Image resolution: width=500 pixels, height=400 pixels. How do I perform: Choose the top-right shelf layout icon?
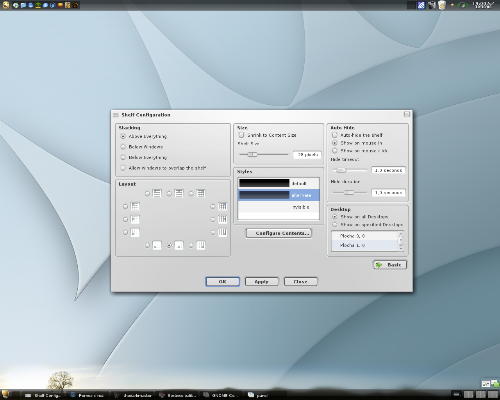201,193
